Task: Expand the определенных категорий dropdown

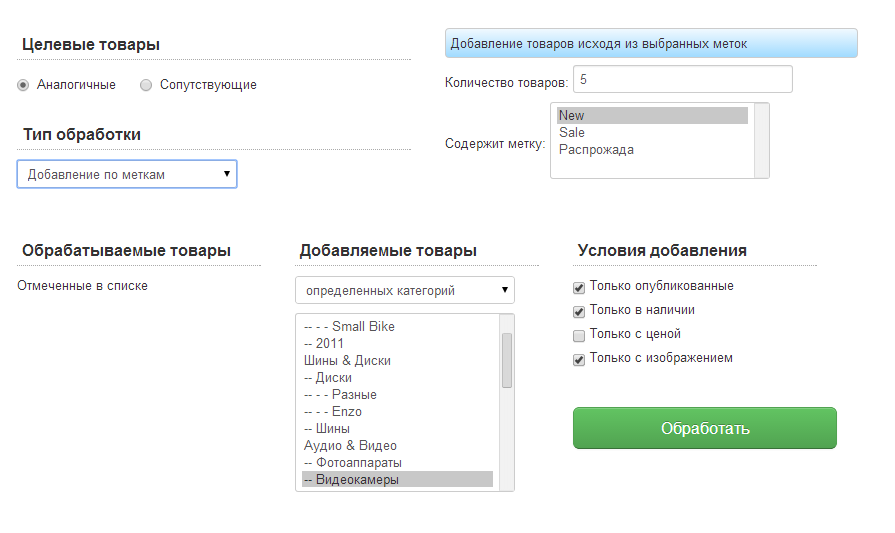Action: click(x=405, y=291)
